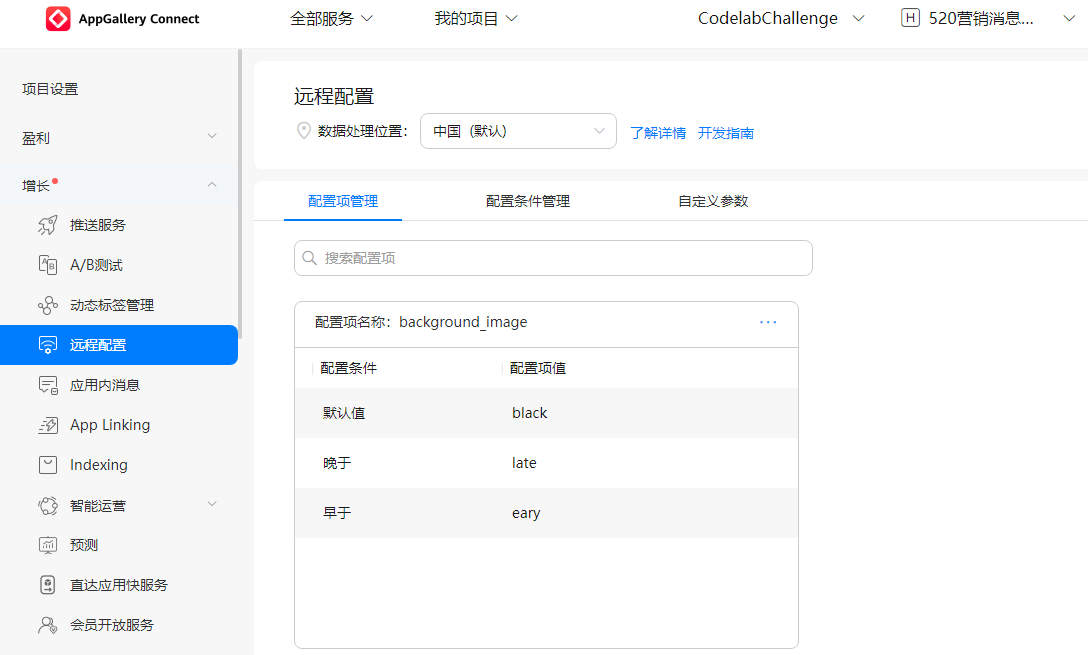Collapse the 增长 sidebar section
Viewport: 1088px width, 655px height.
click(212, 185)
